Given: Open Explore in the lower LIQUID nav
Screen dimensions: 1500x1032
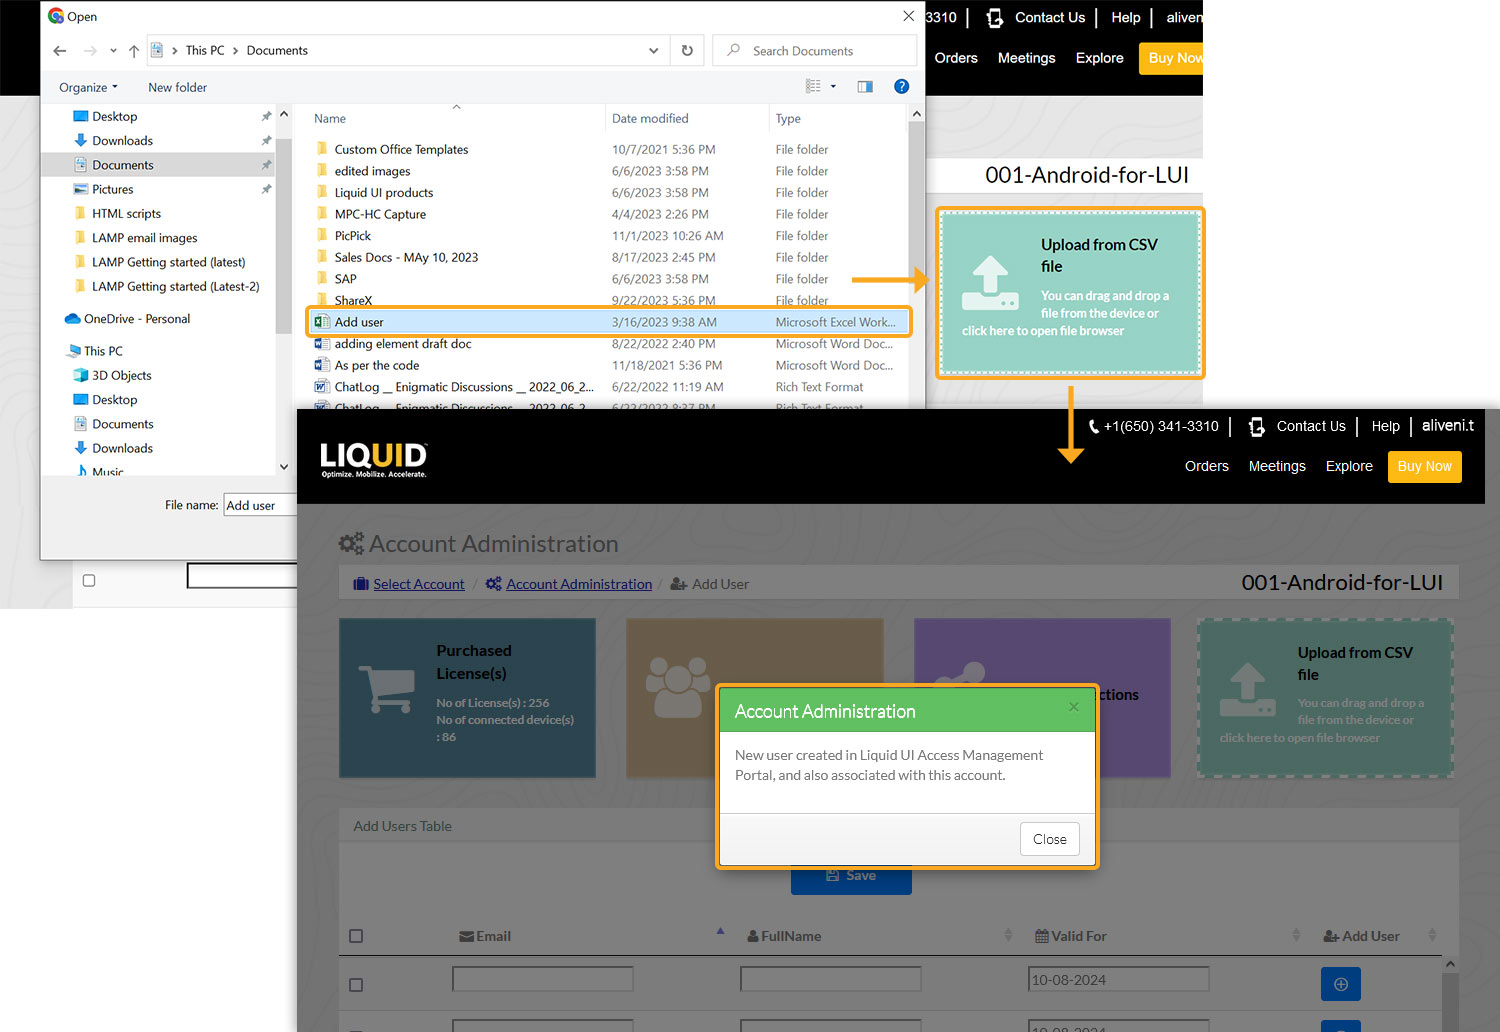Looking at the screenshot, I should 1349,466.
